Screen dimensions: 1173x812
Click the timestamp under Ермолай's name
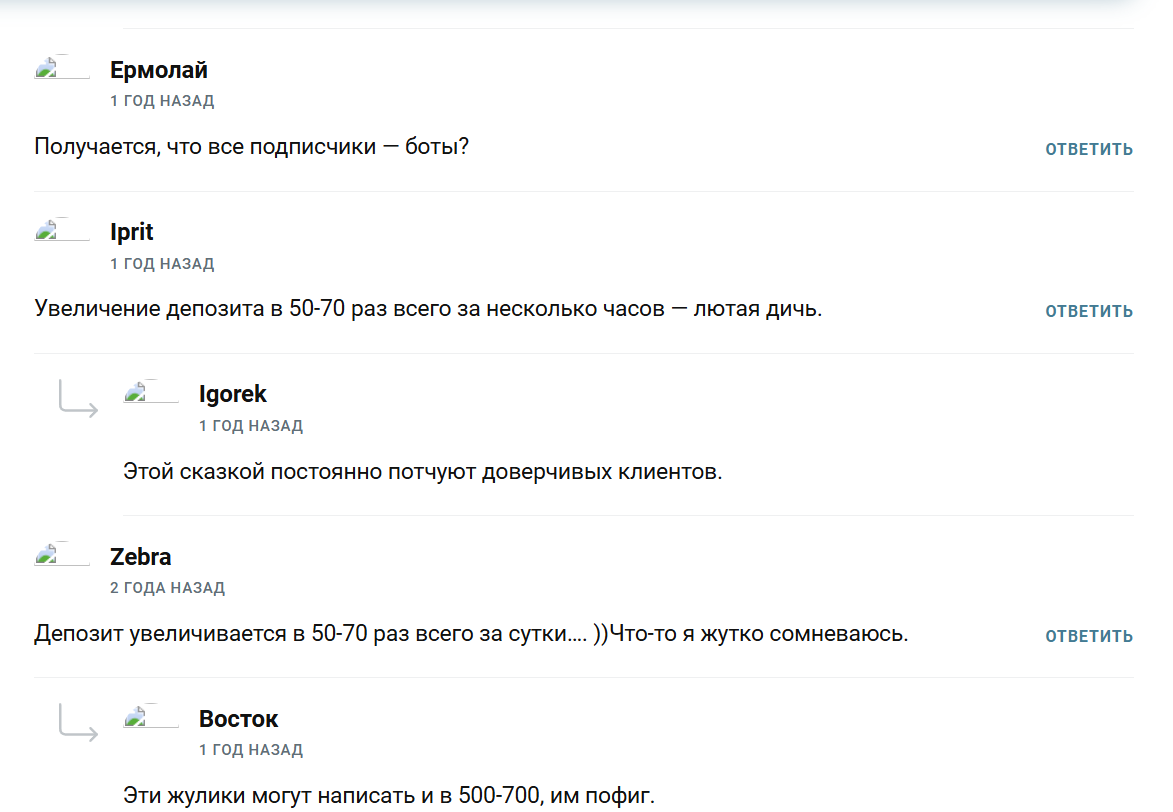162,101
